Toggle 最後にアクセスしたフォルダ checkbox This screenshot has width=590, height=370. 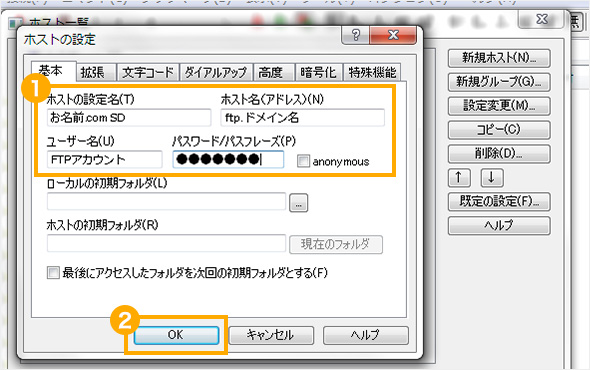(x=53, y=273)
